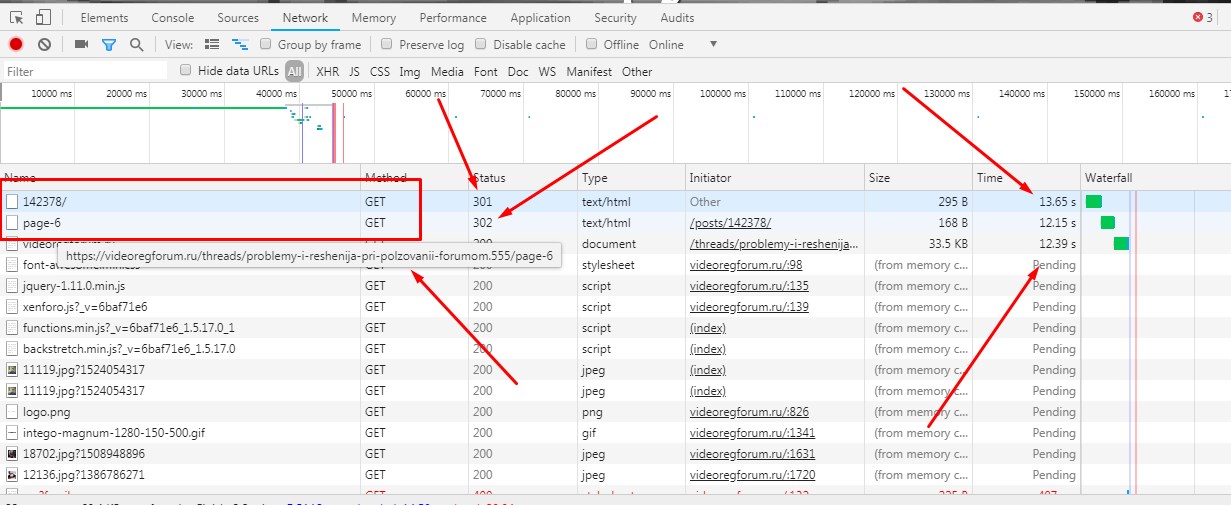This screenshot has height=505, width=1231.
Task: Check the Disable cache option
Action: coord(481,45)
